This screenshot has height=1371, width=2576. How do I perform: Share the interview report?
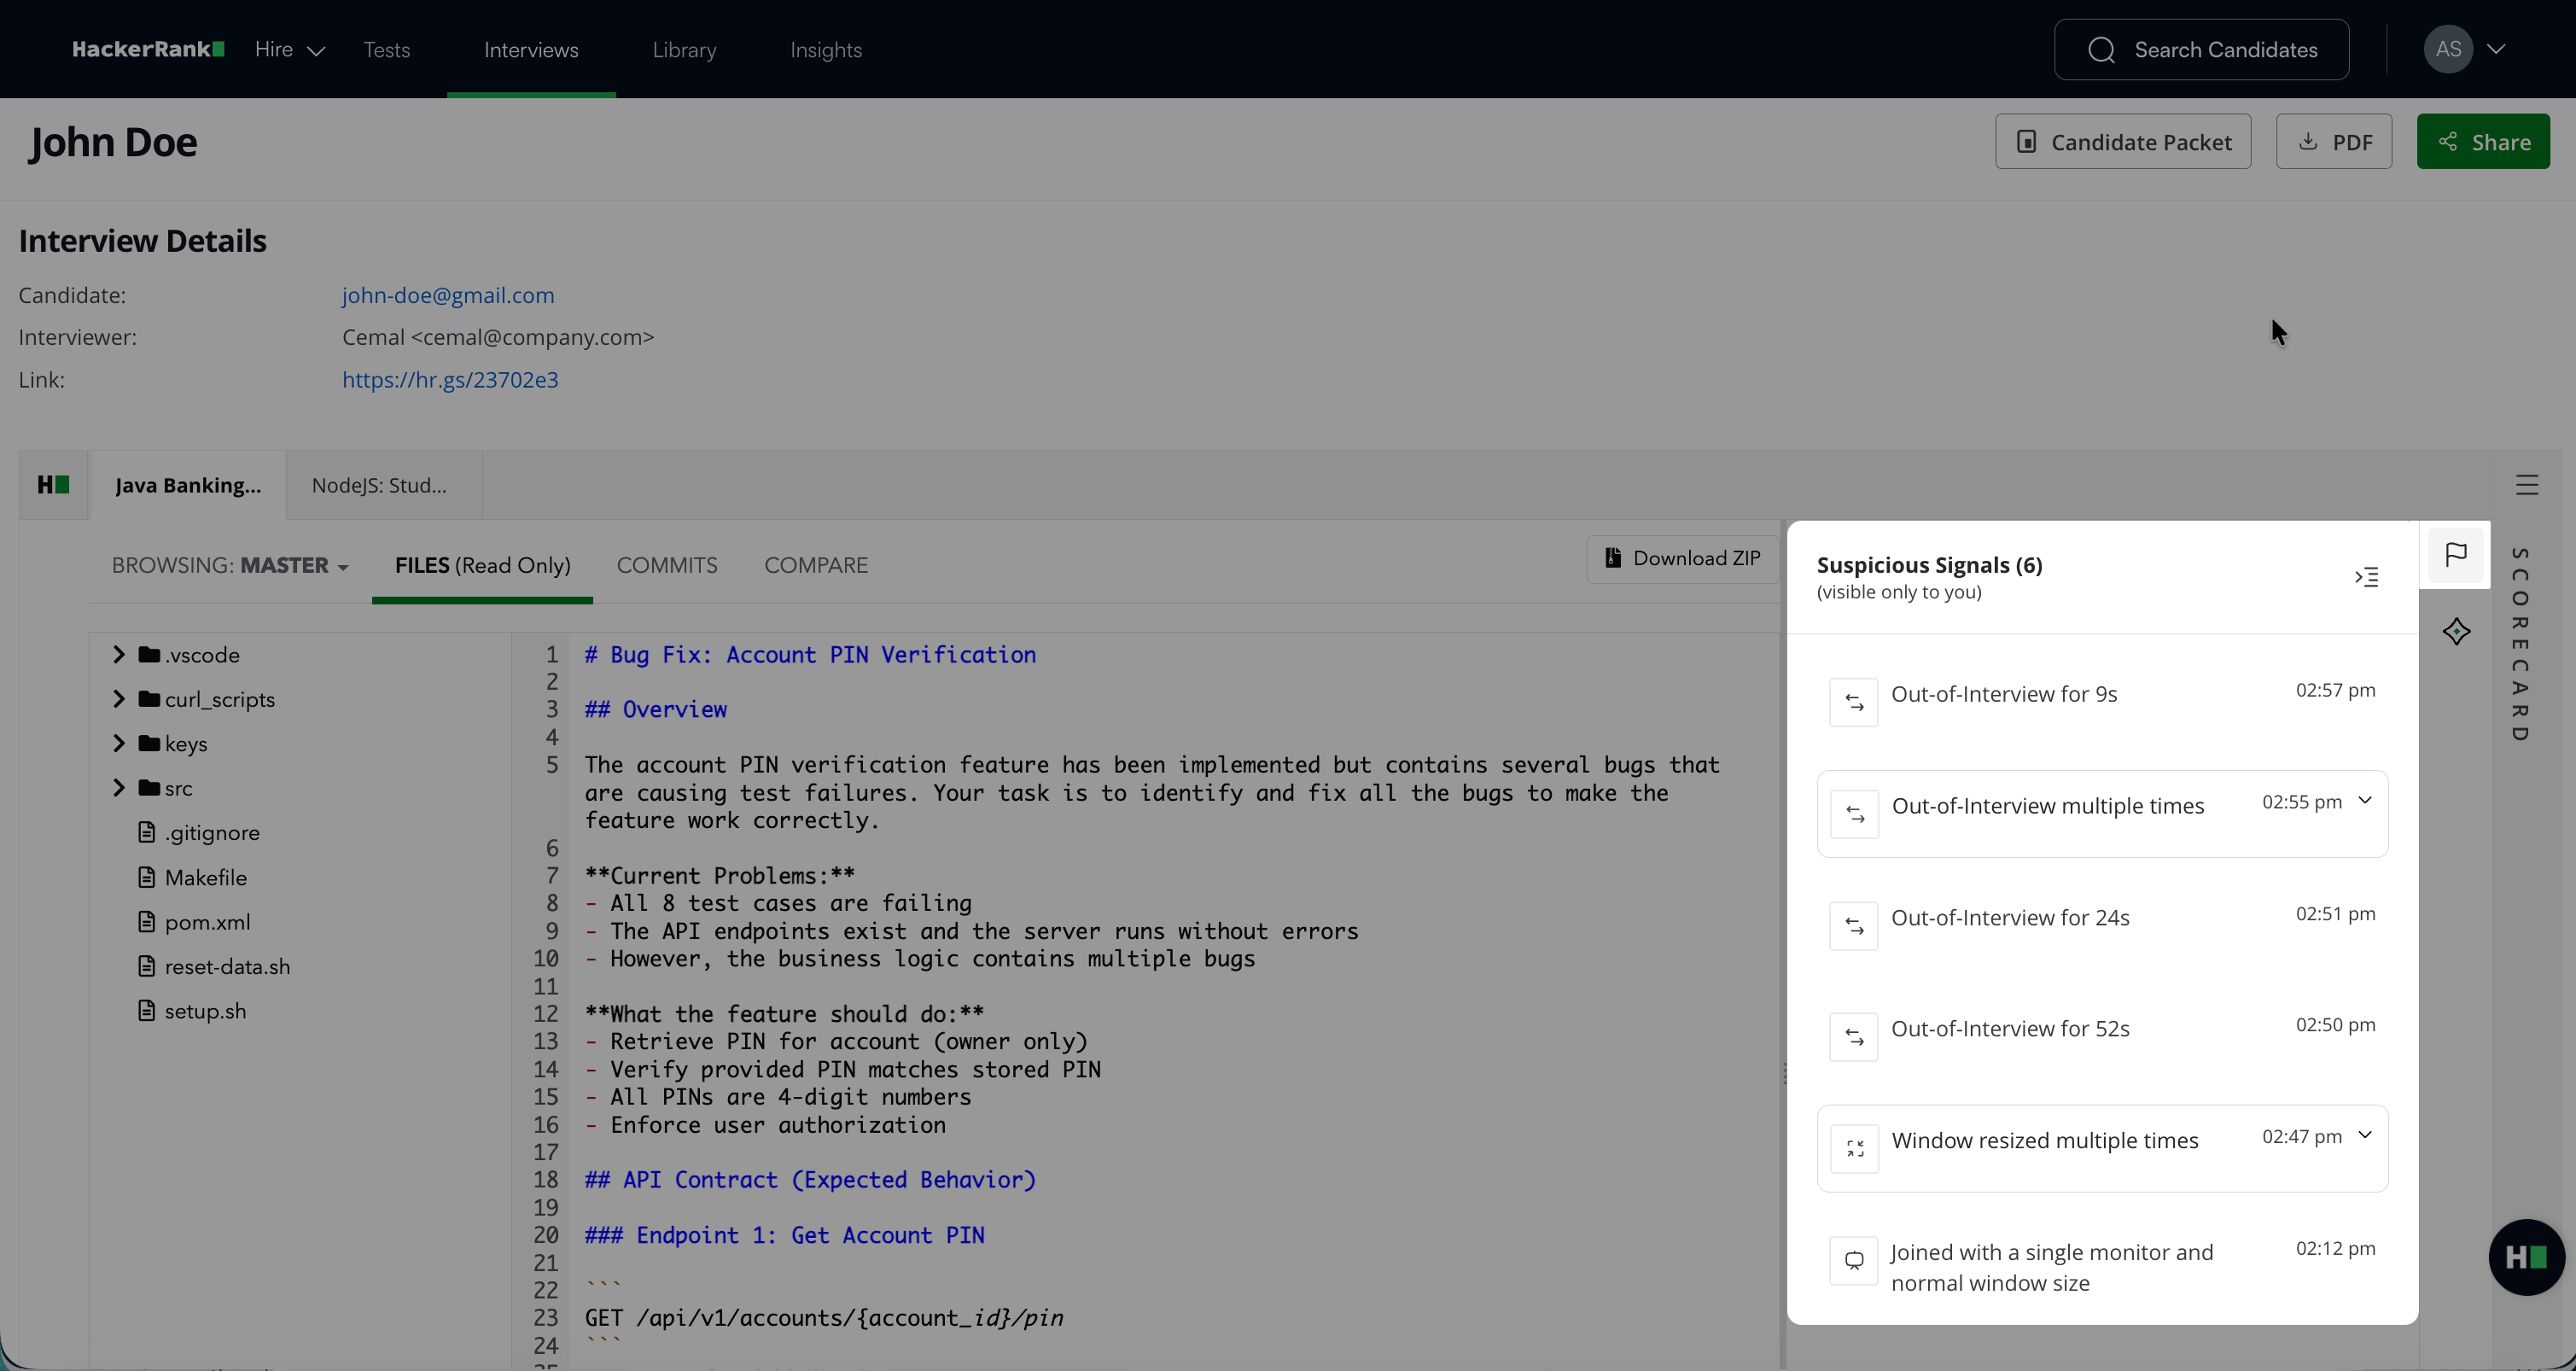point(2483,141)
